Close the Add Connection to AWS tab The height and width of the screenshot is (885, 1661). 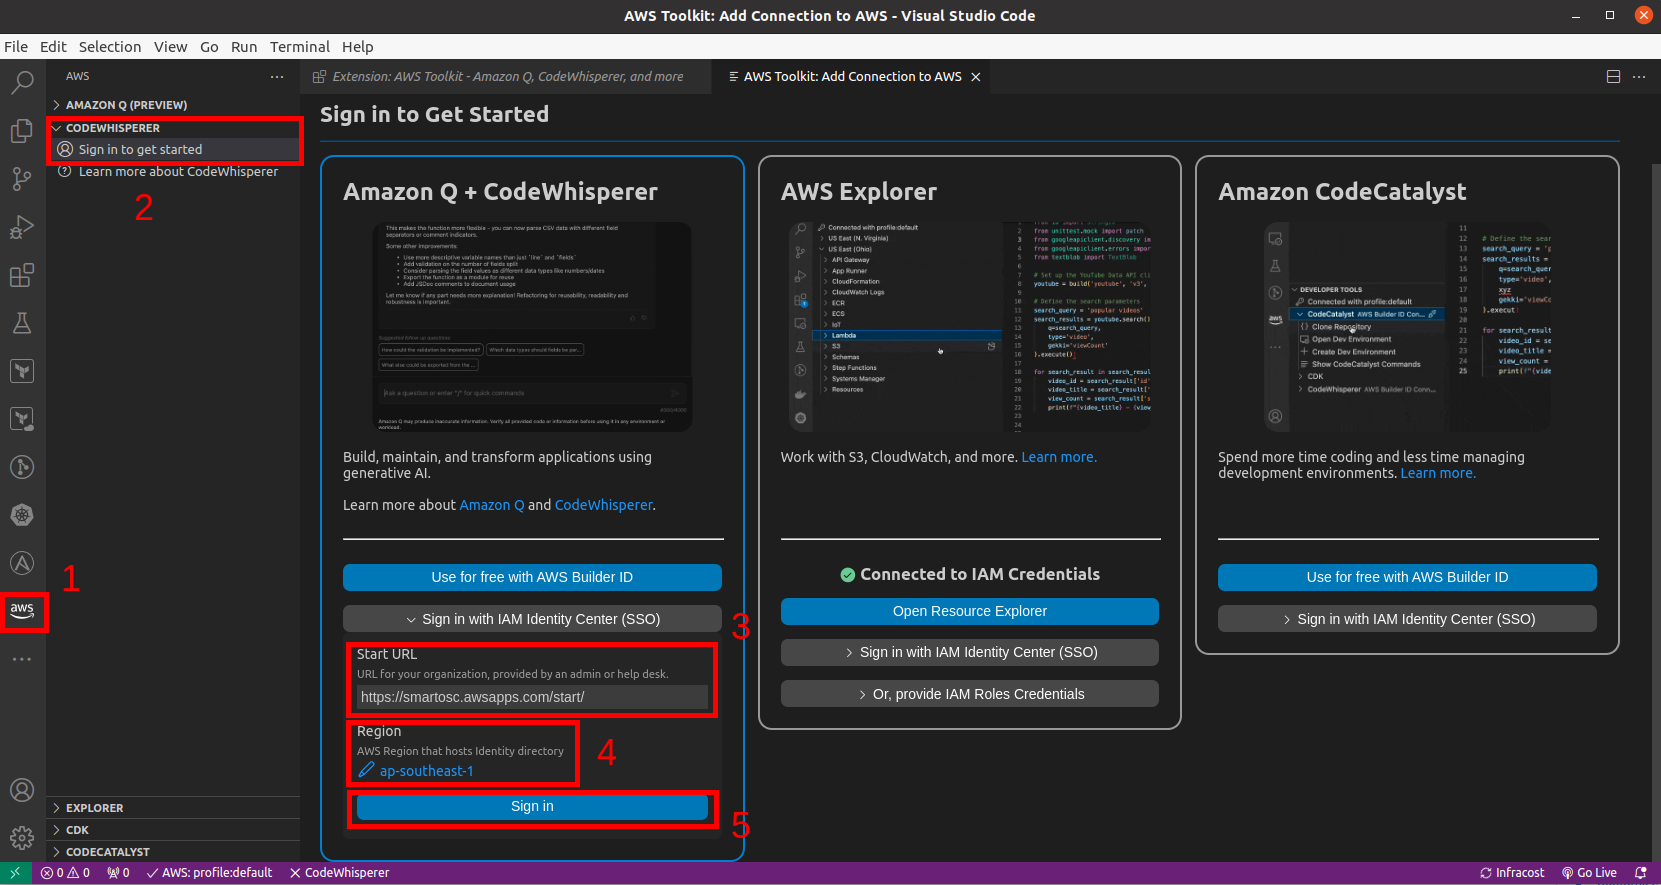(976, 77)
